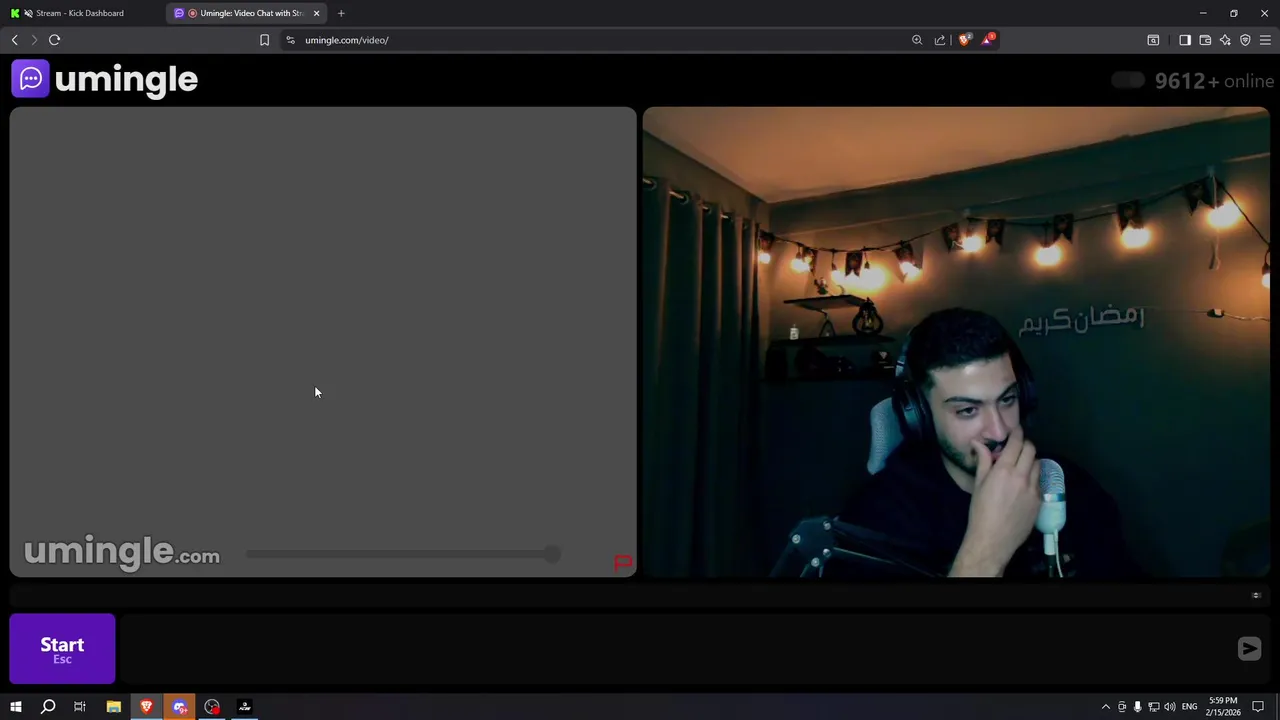Image resolution: width=1280 pixels, height=720 pixels.
Task: Reload the umingle page
Action: point(55,40)
